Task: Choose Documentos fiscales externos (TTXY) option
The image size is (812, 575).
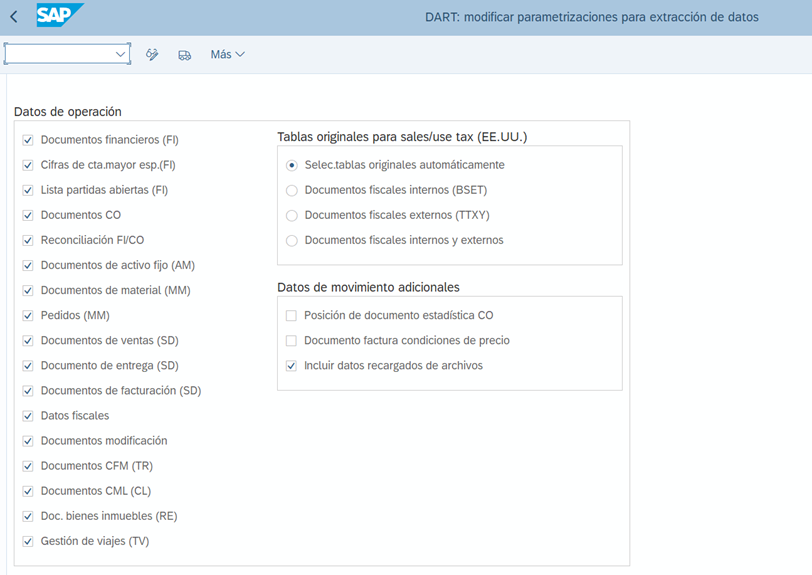Action: tap(292, 215)
